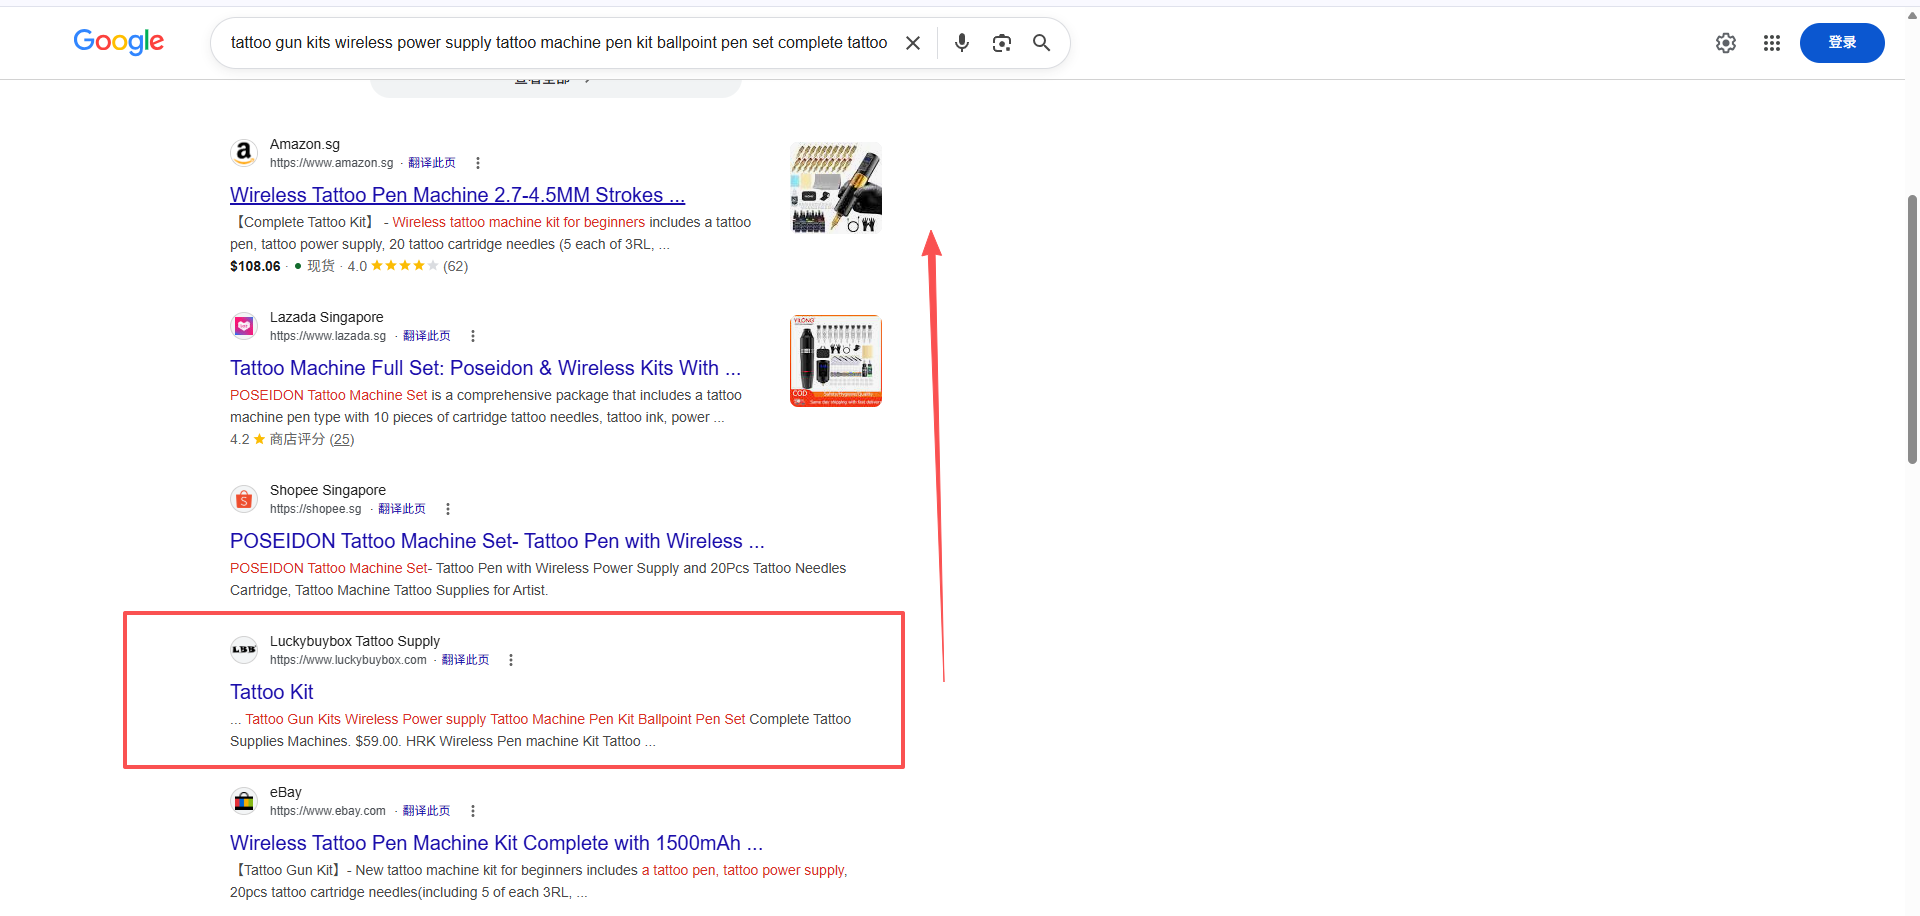Click the scrollbar up arrow
The height and width of the screenshot is (916, 1920).
pyautogui.click(x=1912, y=15)
